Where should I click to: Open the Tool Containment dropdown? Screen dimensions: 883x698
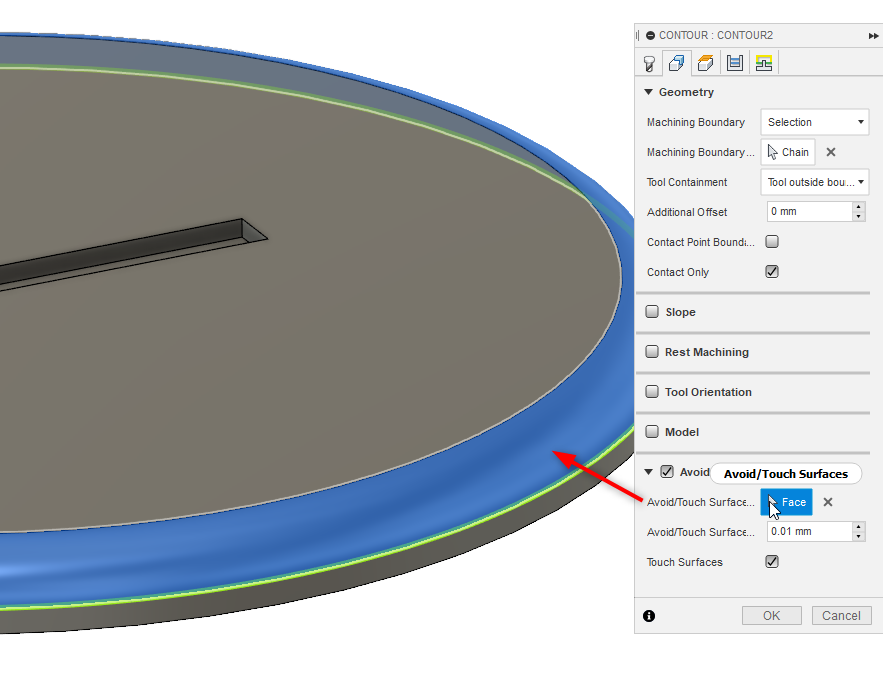point(814,182)
